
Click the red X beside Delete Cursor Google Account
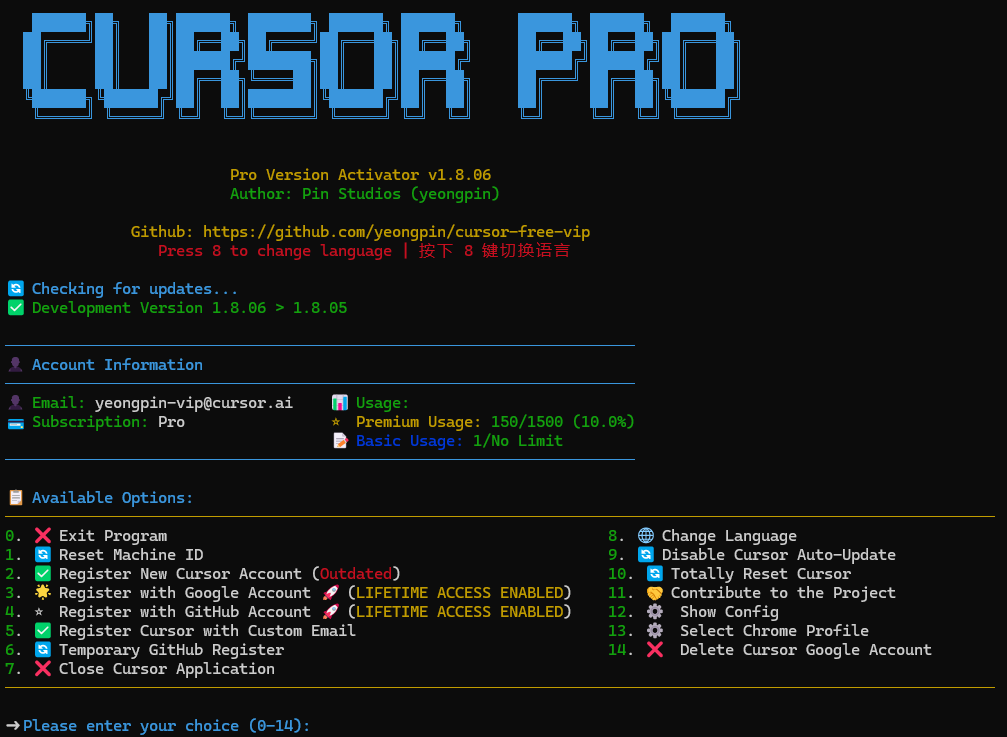(655, 650)
